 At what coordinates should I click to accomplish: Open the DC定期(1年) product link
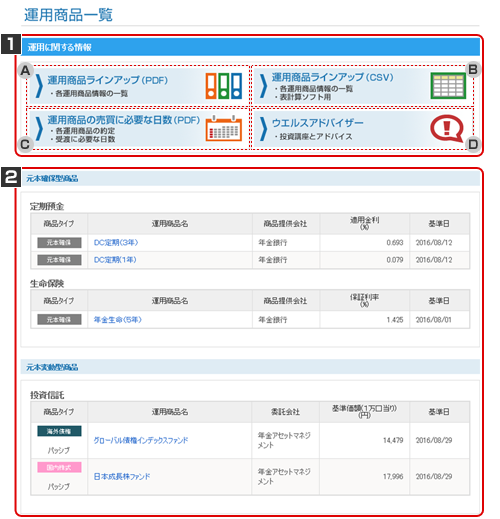[115, 260]
